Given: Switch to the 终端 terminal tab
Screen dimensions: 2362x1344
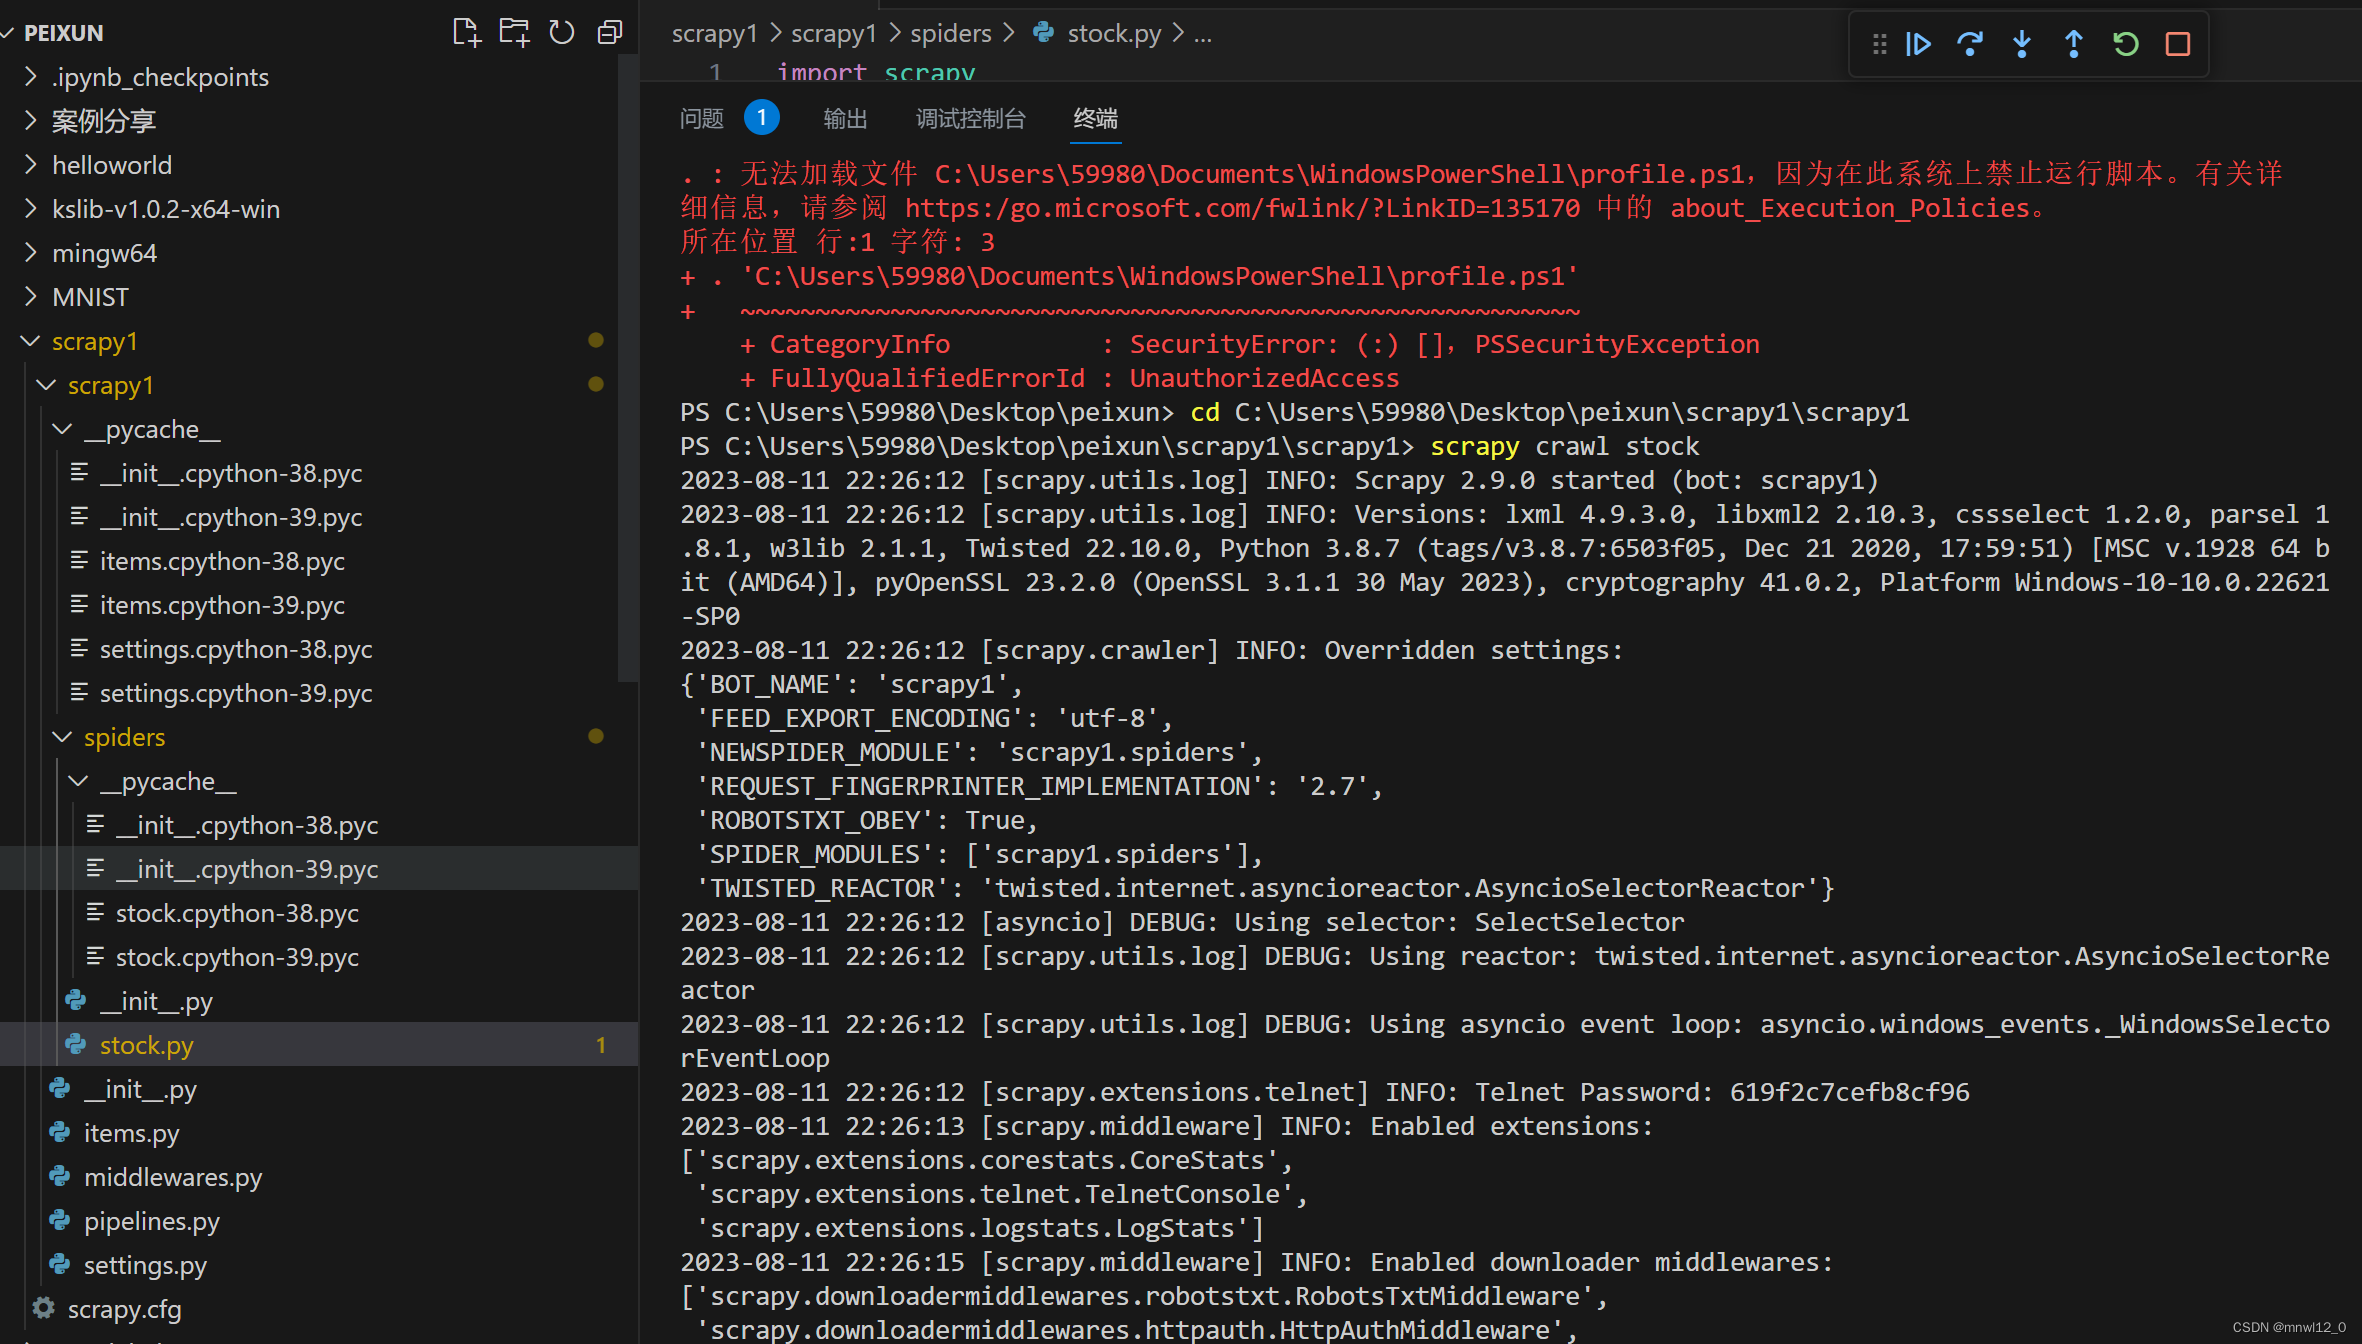Looking at the screenshot, I should click(x=1094, y=118).
